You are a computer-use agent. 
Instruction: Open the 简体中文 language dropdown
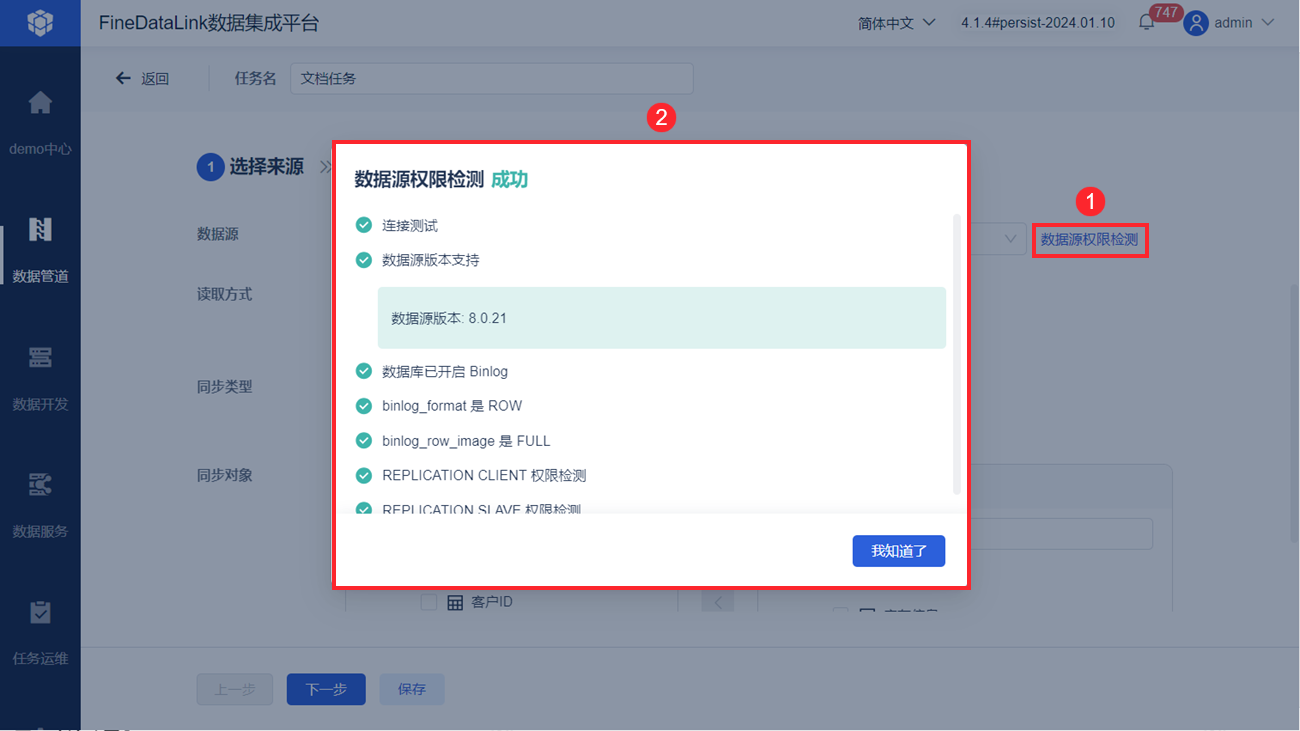click(x=896, y=22)
